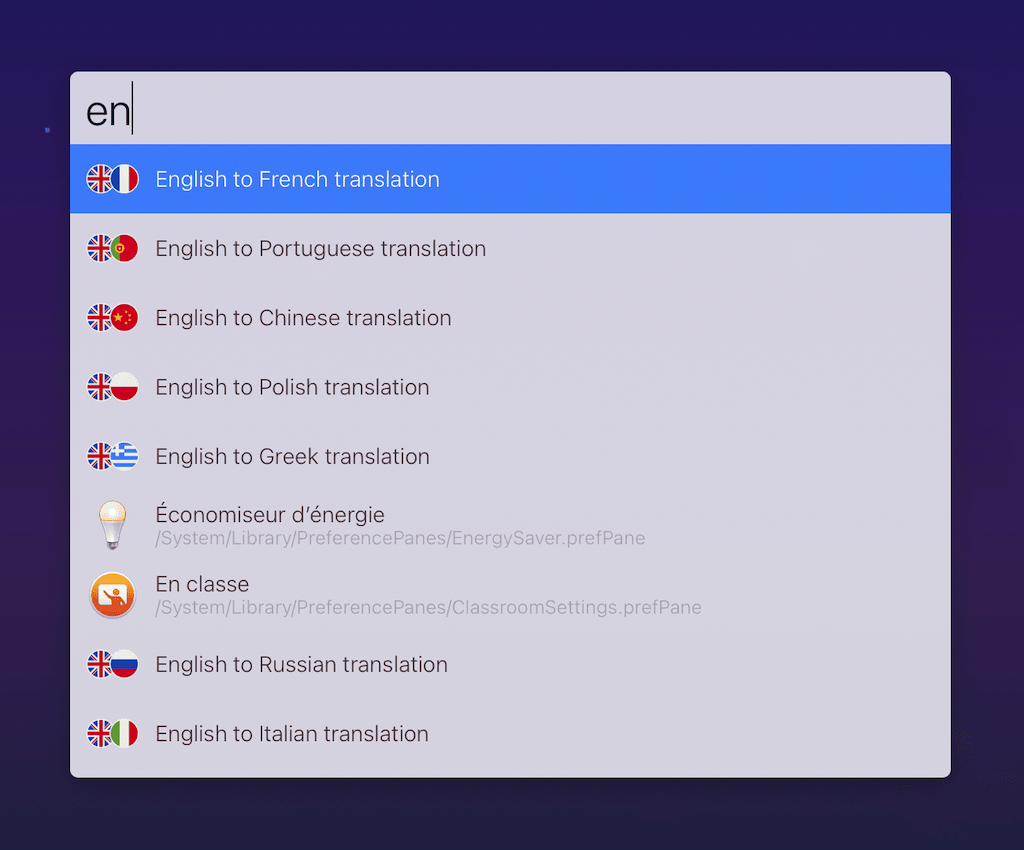
Task: Click the En classe orange icon
Action: [112, 595]
